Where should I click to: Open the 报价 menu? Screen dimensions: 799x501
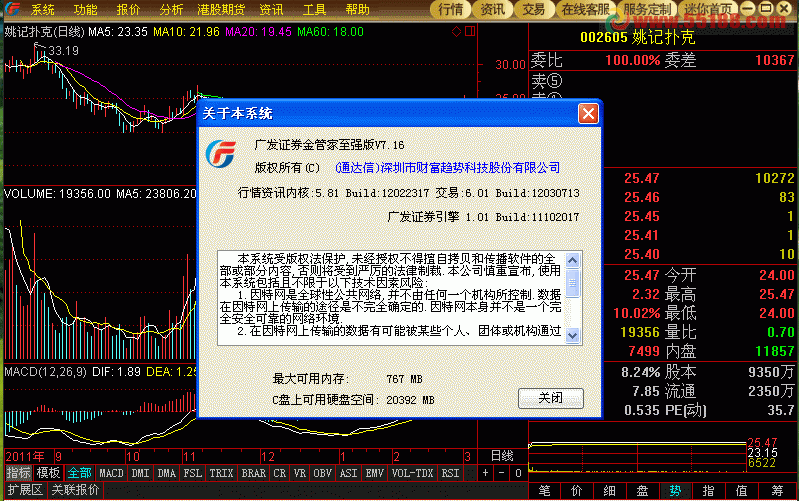(x=128, y=9)
